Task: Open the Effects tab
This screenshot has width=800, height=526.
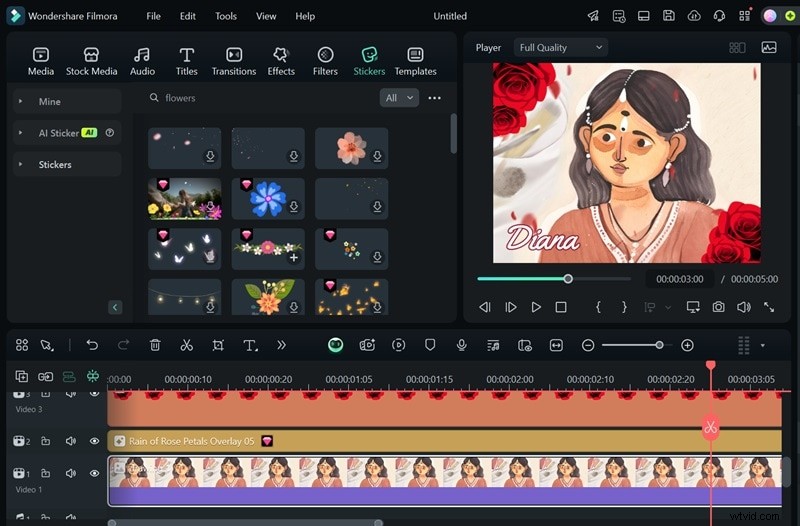Action: [x=281, y=61]
